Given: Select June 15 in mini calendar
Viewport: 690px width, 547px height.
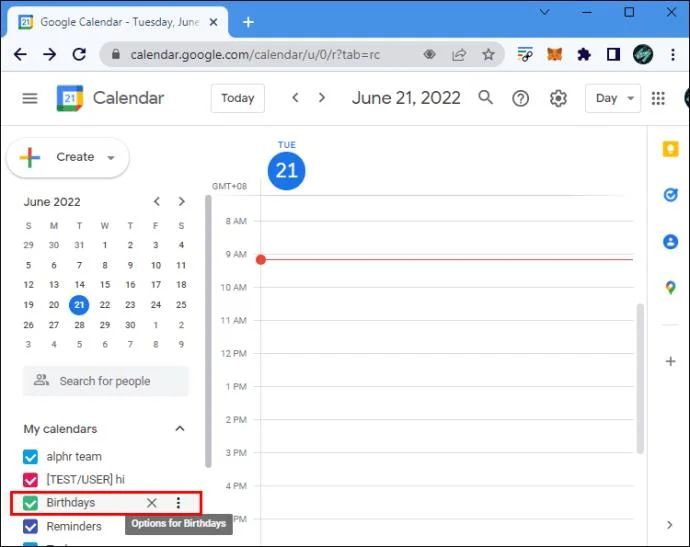Looking at the screenshot, I should (105, 285).
